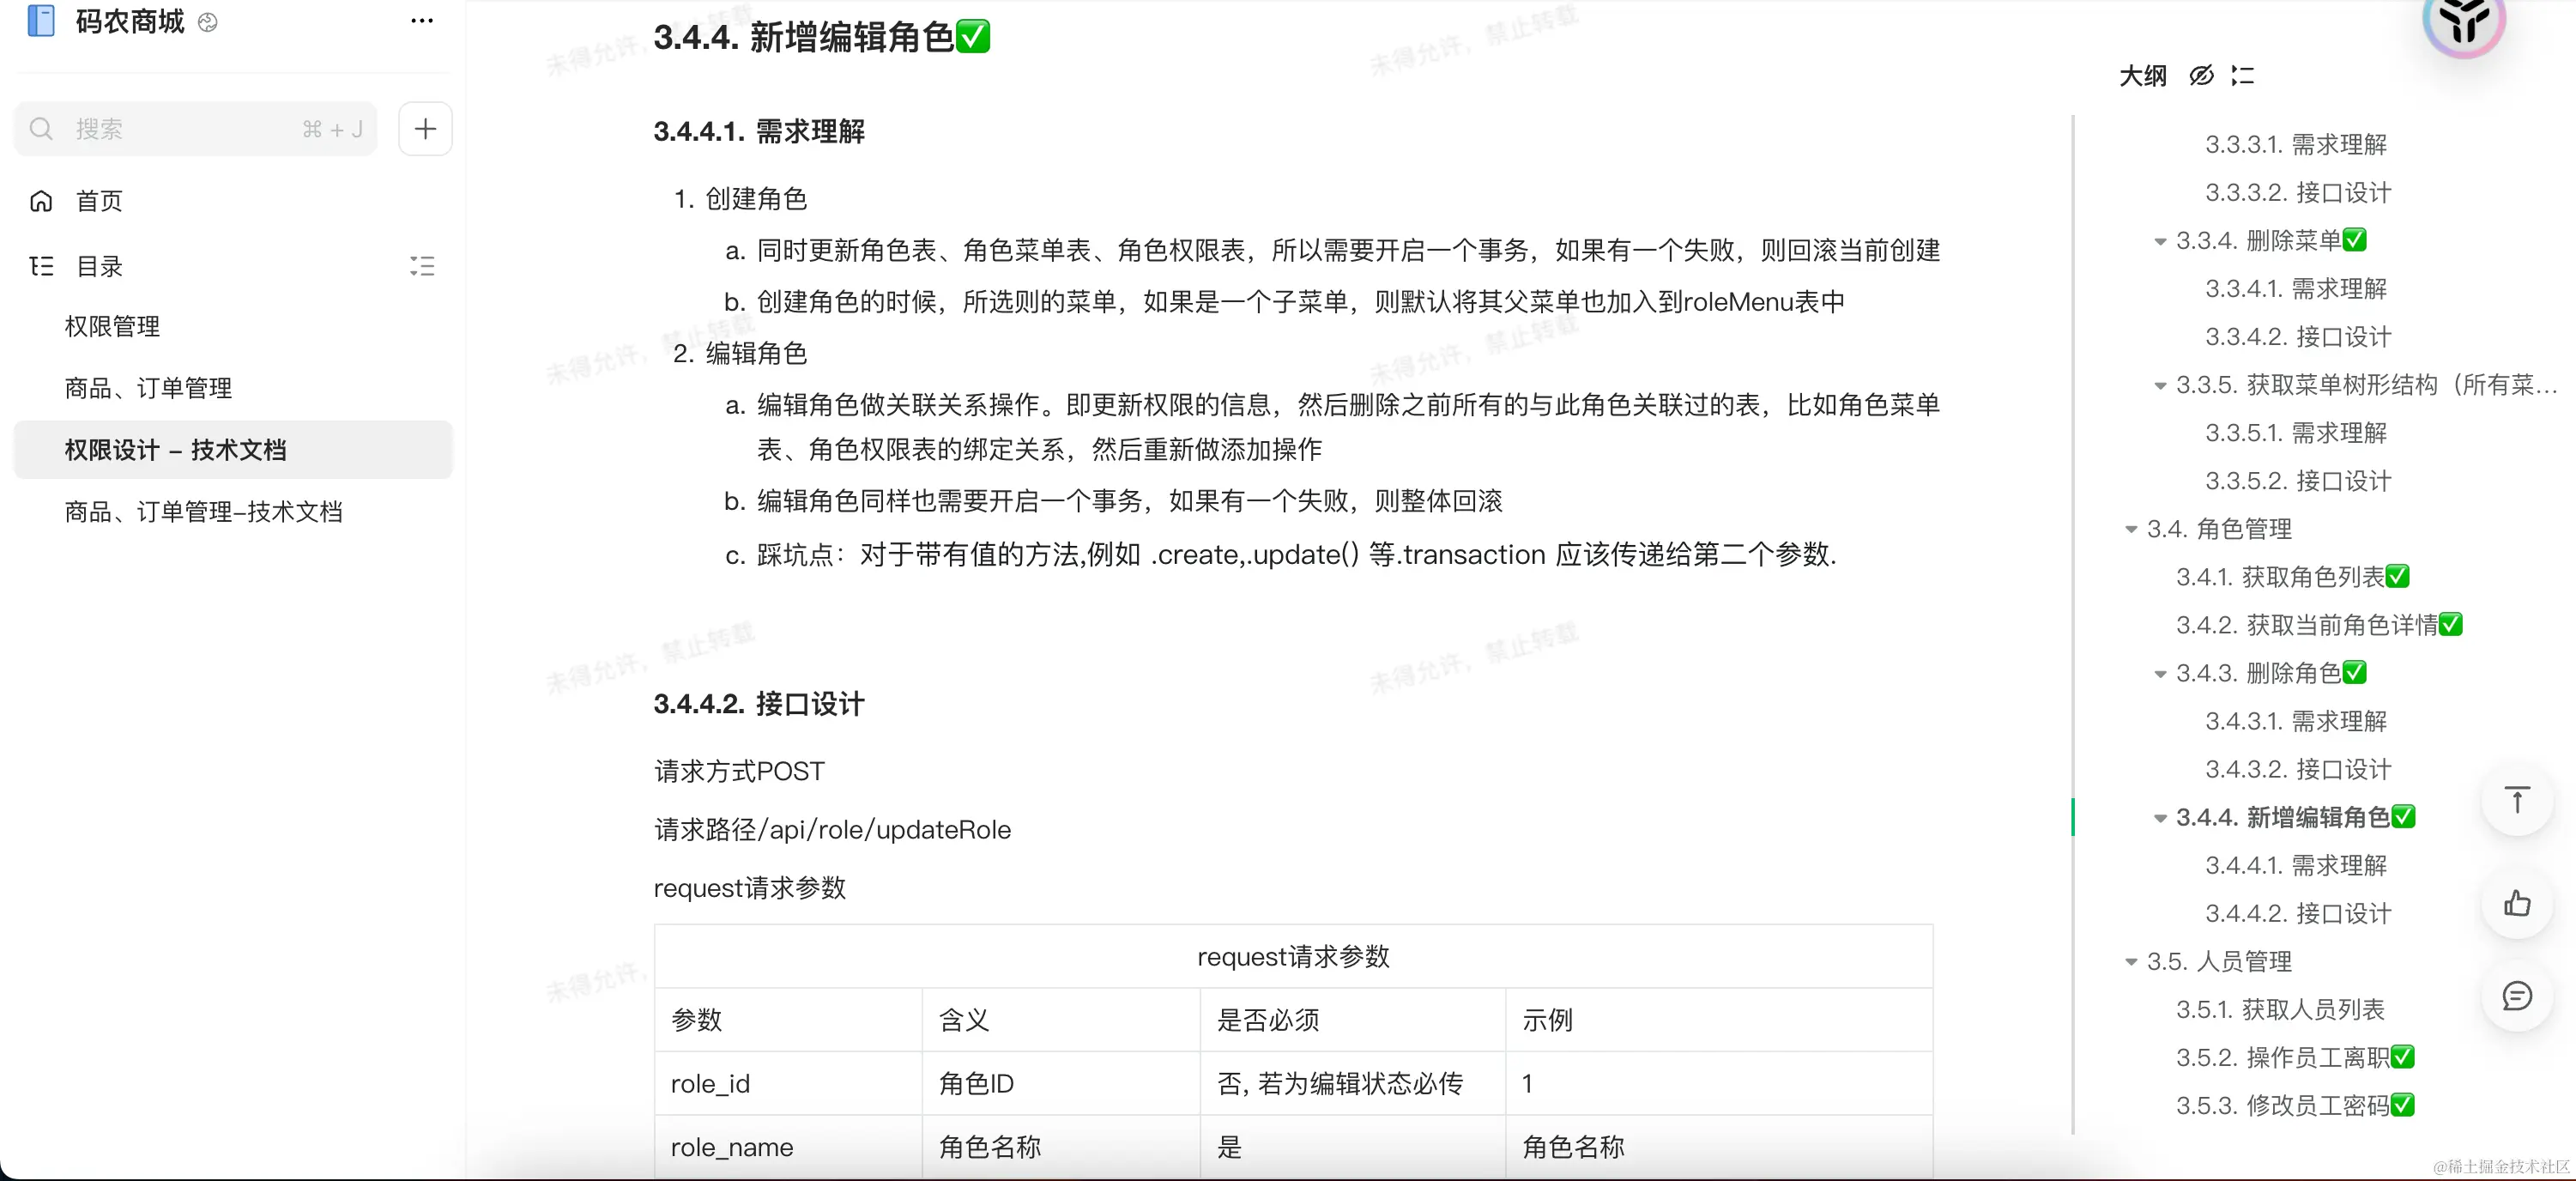Collapse the 3.4. 角色管理 outline section

(x=2131, y=529)
